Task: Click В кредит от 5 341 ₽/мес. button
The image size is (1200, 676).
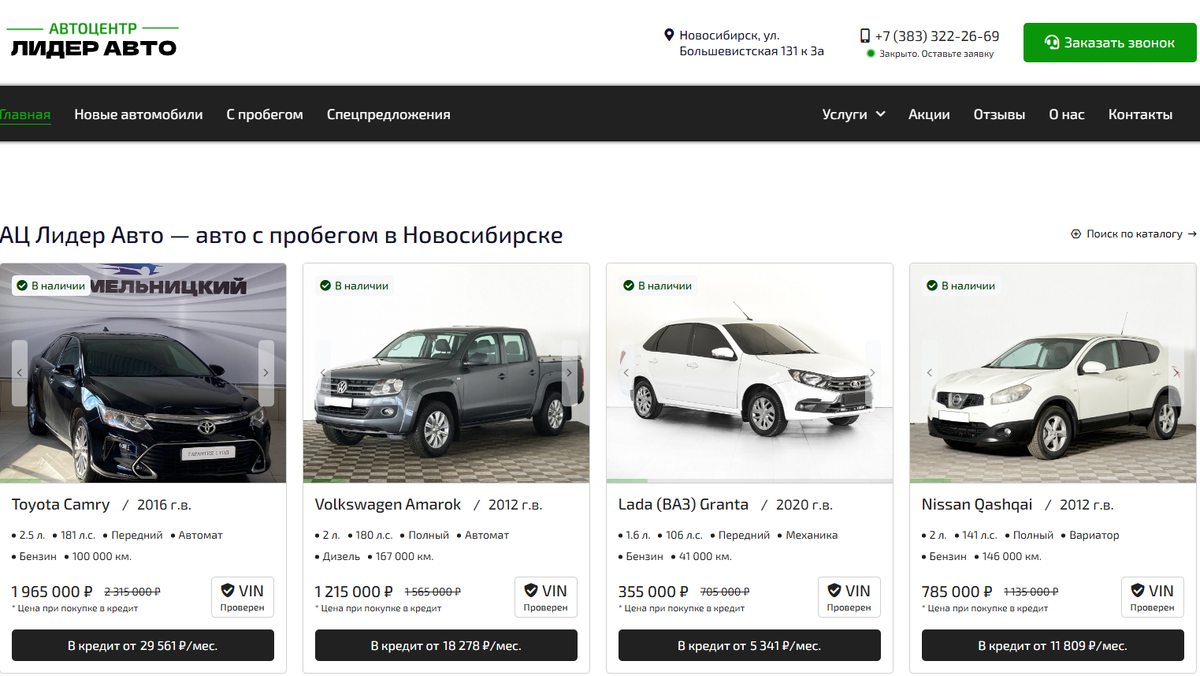Action: pyautogui.click(x=749, y=645)
